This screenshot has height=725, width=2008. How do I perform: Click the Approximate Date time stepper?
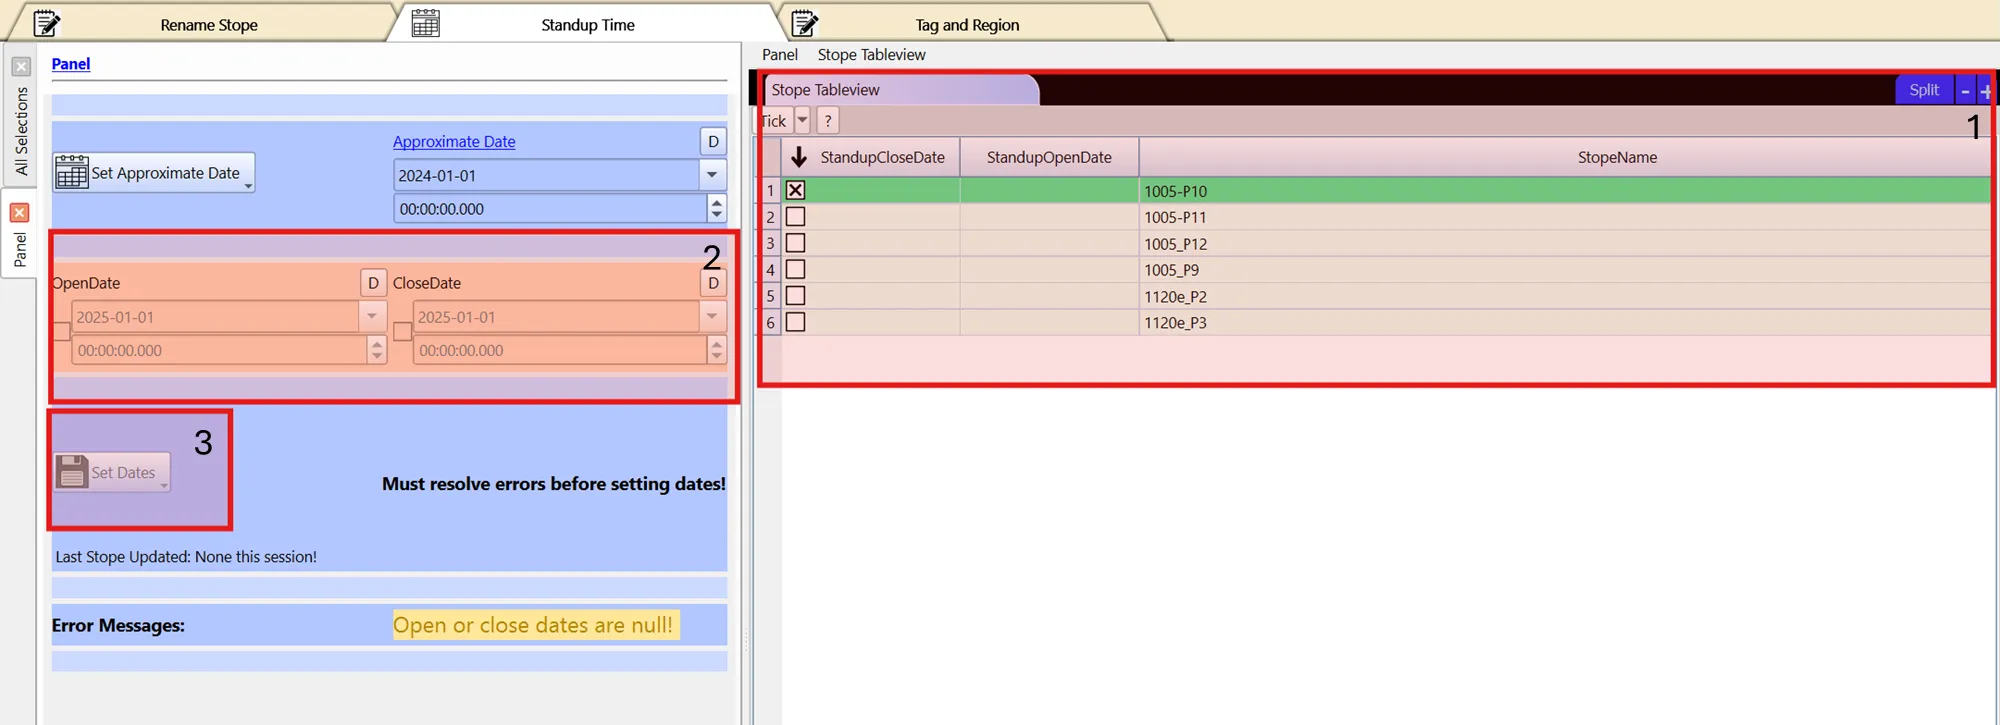[x=716, y=209]
